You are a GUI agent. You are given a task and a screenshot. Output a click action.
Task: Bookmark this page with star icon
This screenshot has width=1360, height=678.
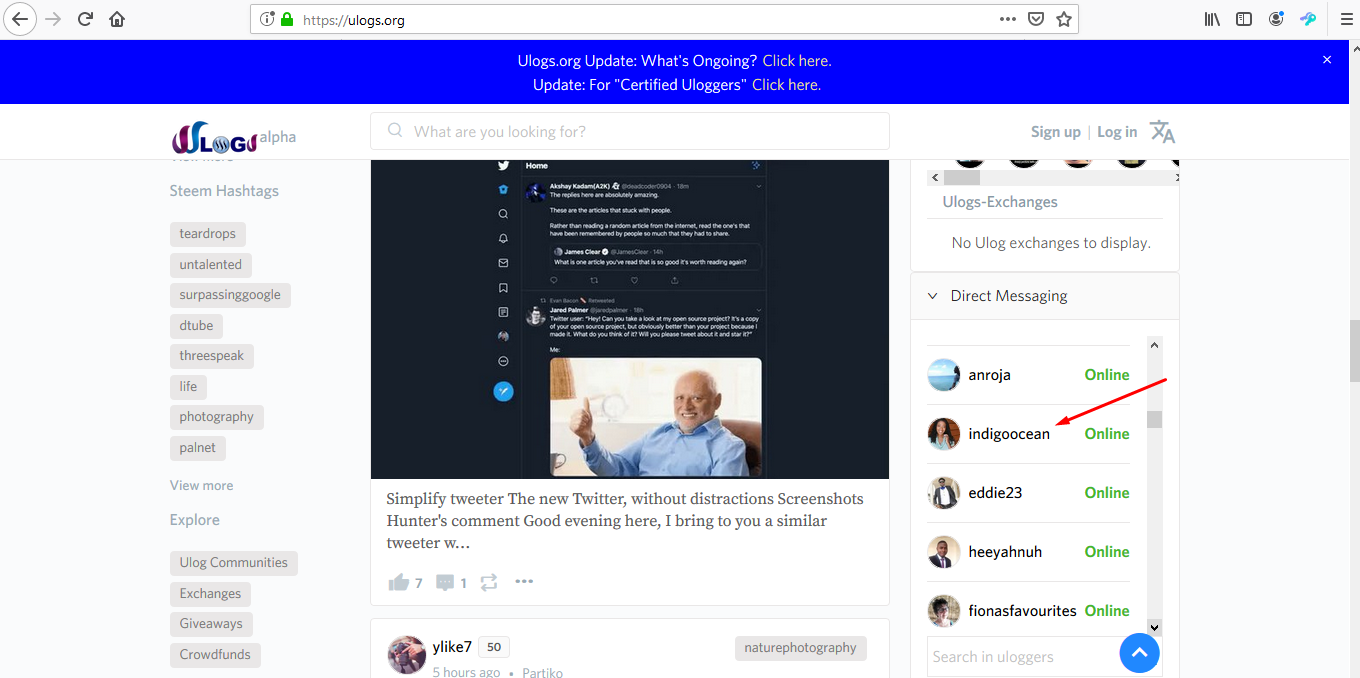pyautogui.click(x=1064, y=19)
